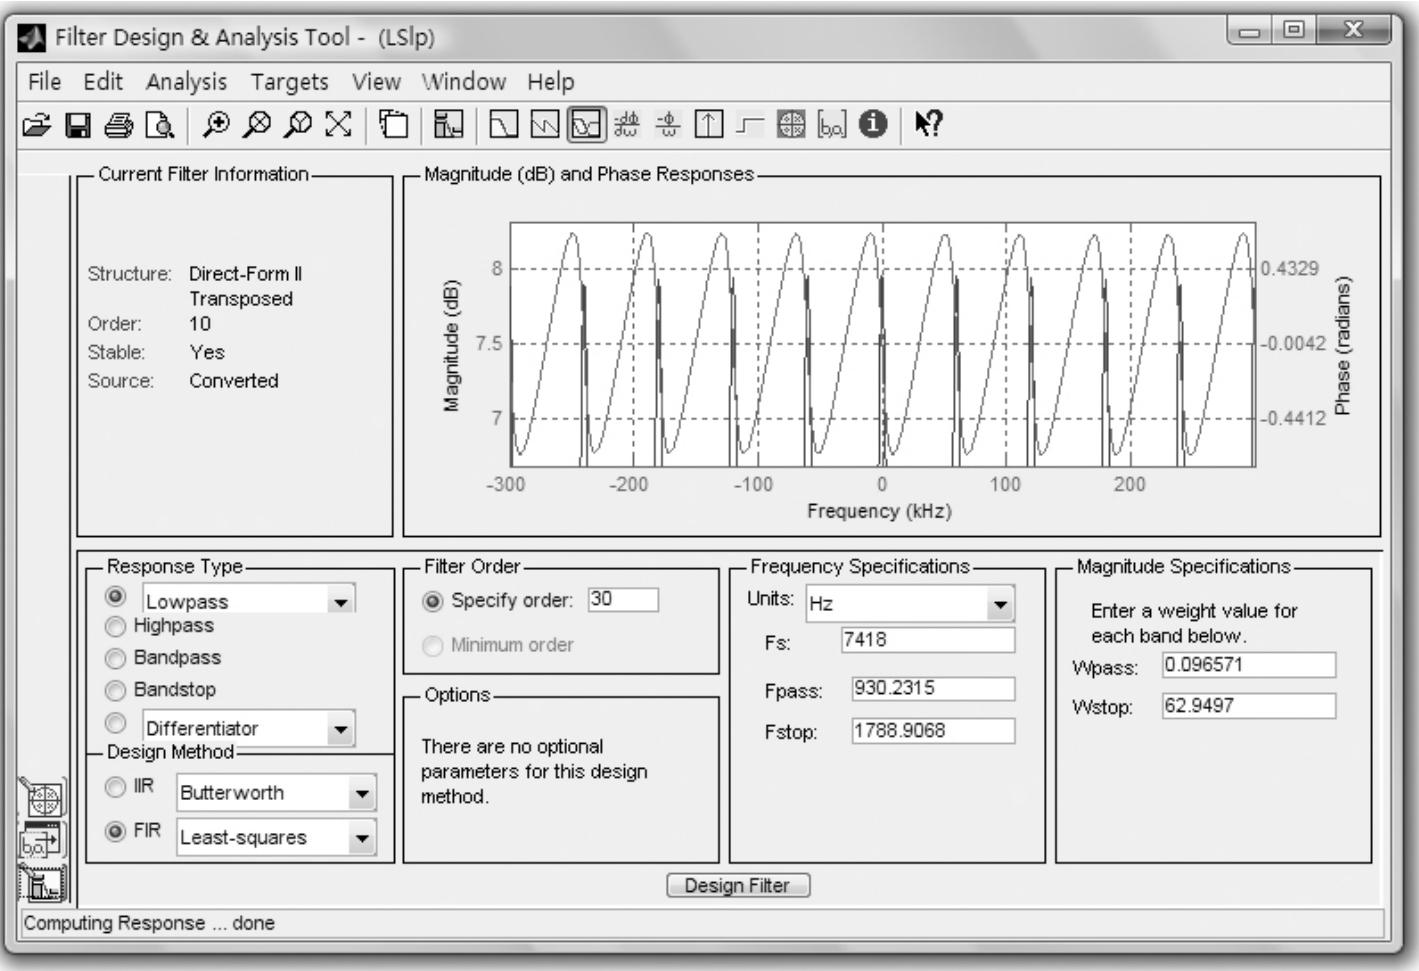
Task: Open the frequency Units Hz dropdown
Action: [999, 604]
